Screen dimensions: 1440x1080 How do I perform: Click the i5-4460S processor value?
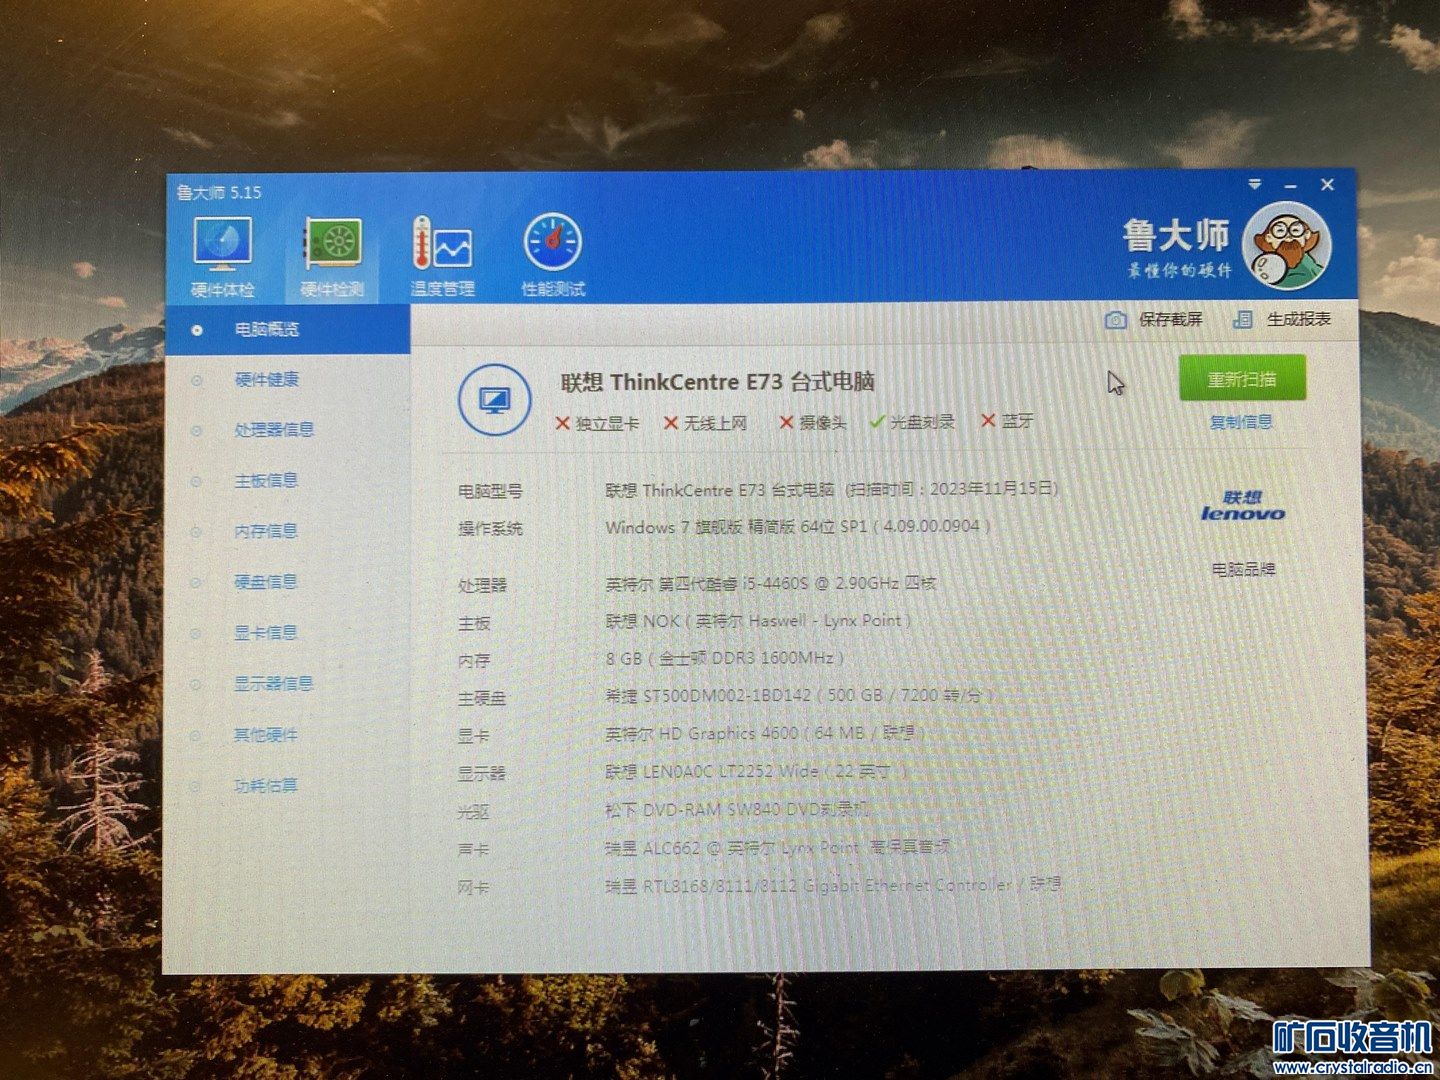(771, 583)
